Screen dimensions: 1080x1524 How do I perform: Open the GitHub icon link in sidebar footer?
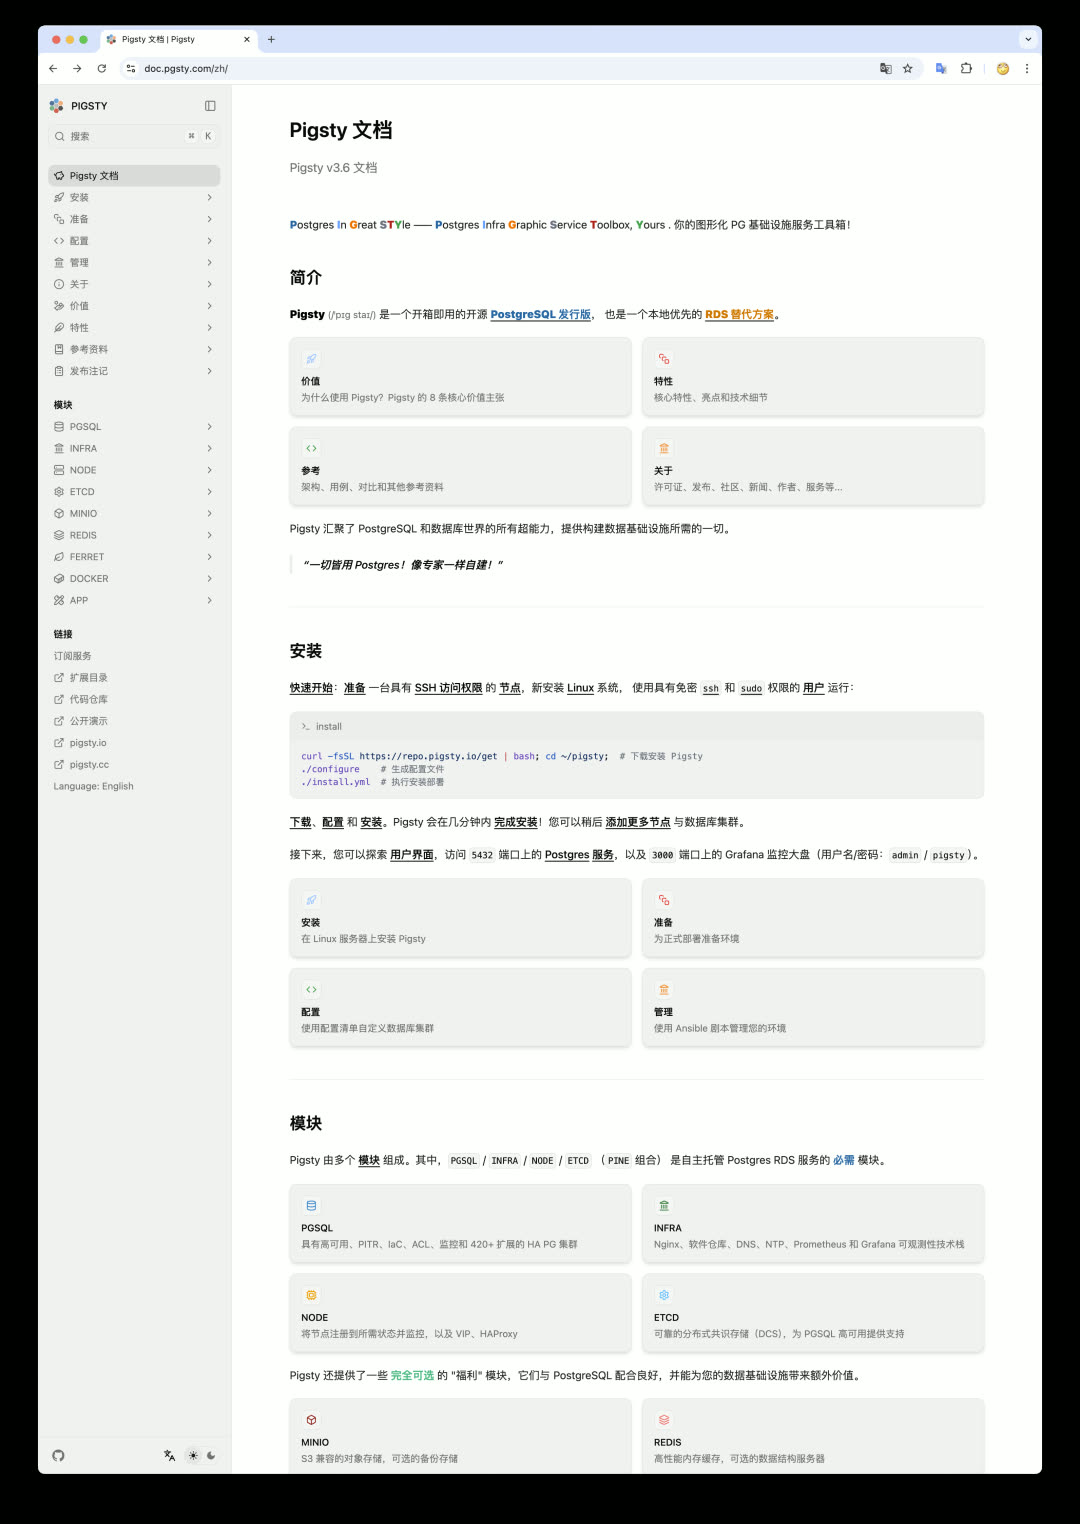pos(58,1455)
